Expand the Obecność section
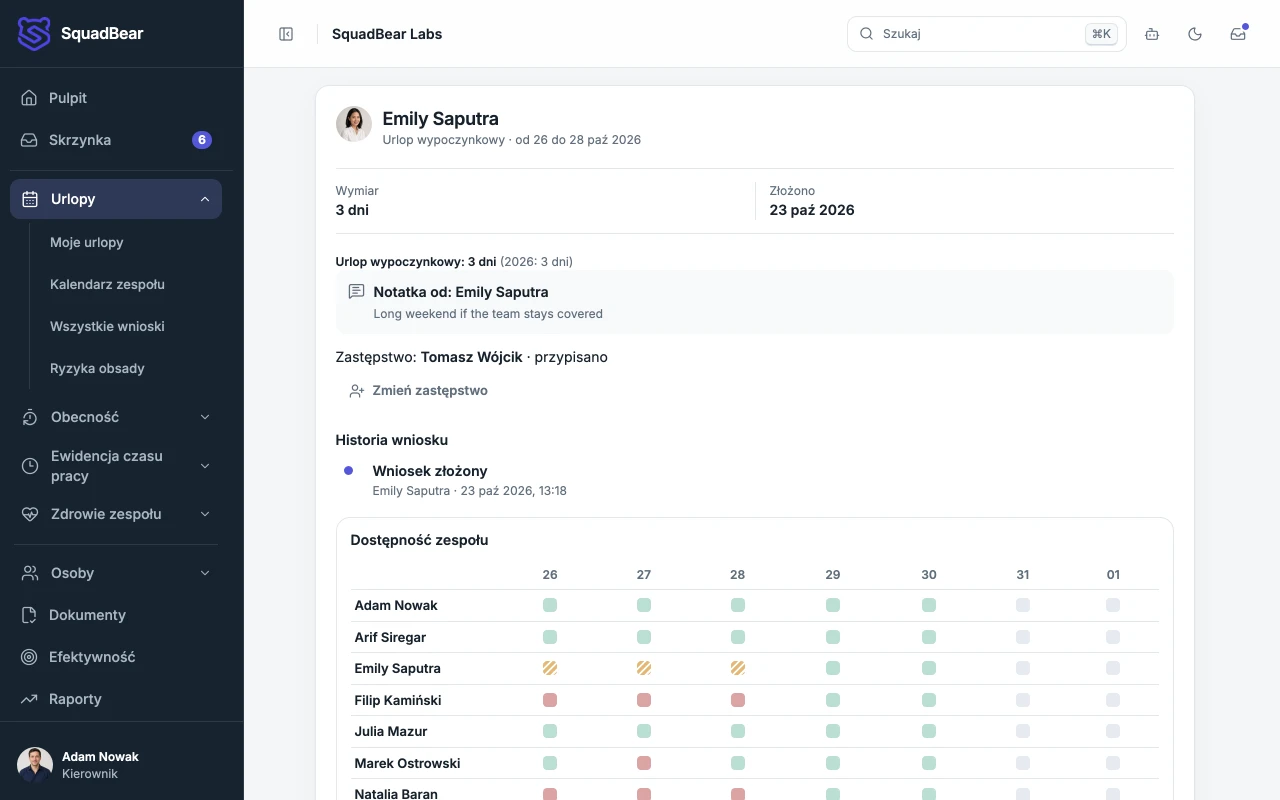Viewport: 1280px width, 800px height. point(116,417)
